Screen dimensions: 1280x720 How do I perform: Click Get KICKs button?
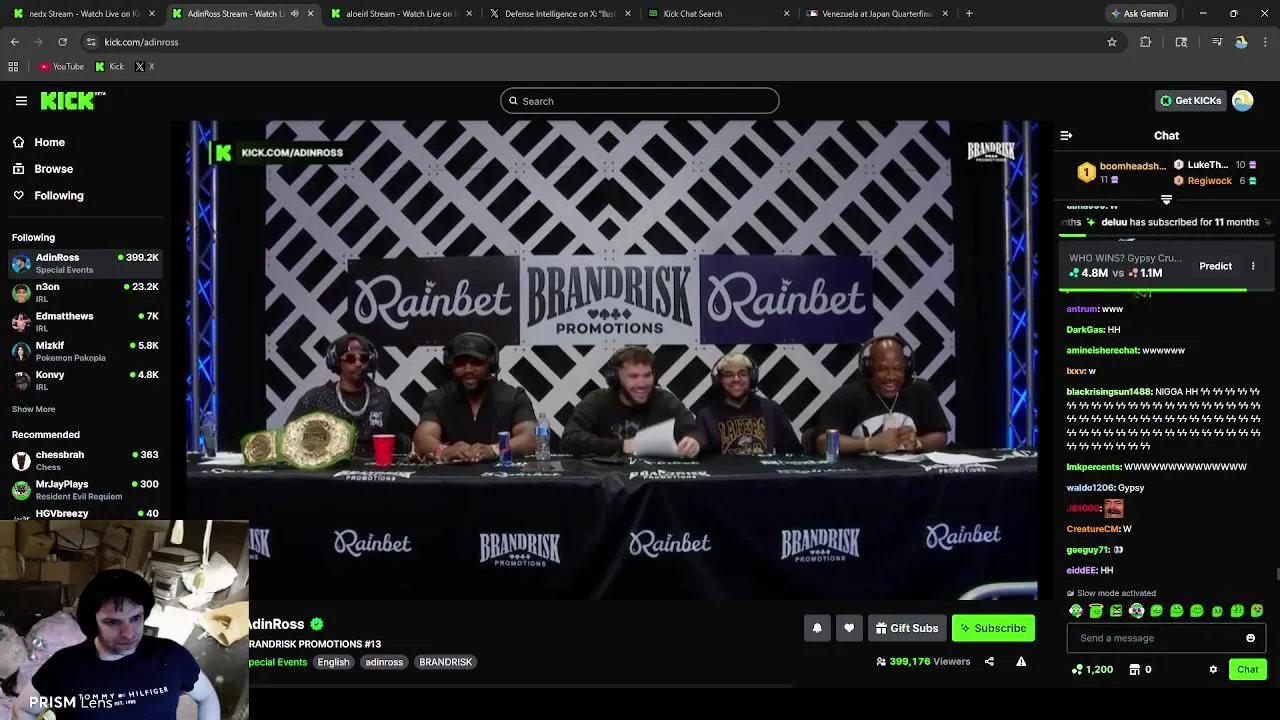pyautogui.click(x=1190, y=100)
